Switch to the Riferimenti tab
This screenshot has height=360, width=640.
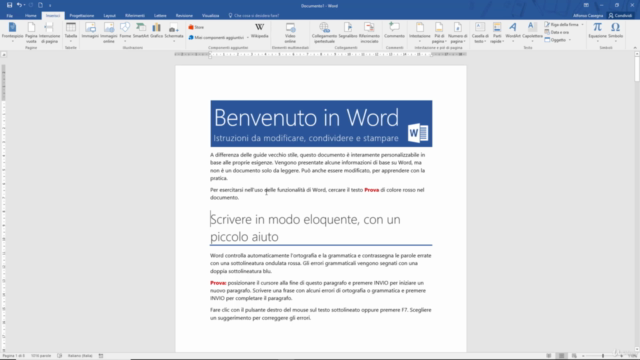pyautogui.click(x=135, y=16)
